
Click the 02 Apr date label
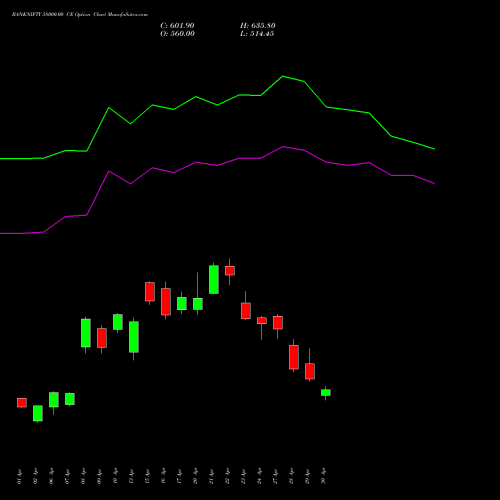point(35,476)
